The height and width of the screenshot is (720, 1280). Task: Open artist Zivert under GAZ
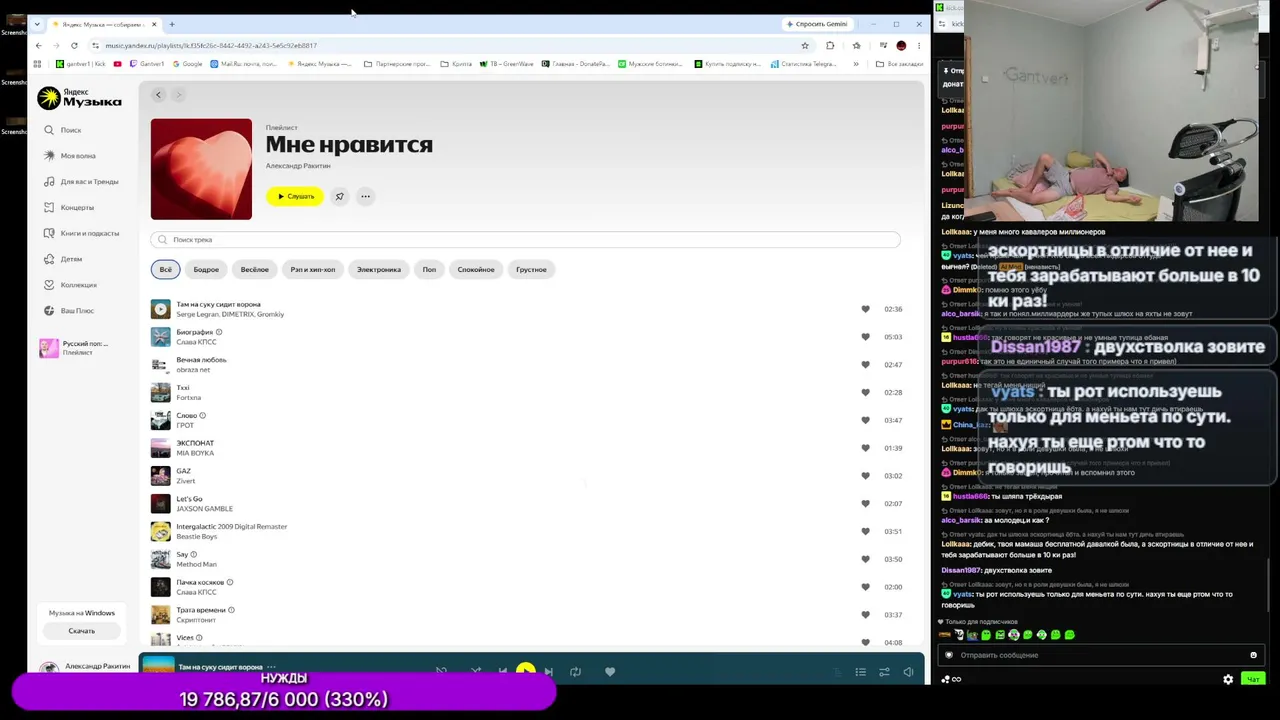[186, 481]
